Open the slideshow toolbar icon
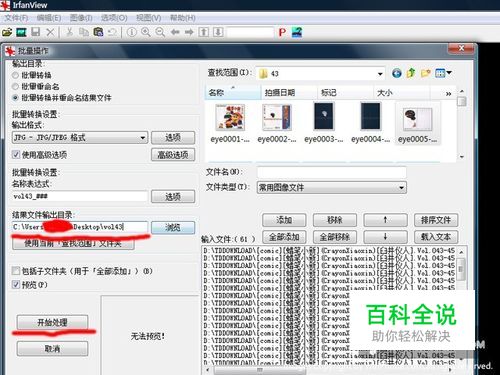500x375 pixels. click(21, 32)
